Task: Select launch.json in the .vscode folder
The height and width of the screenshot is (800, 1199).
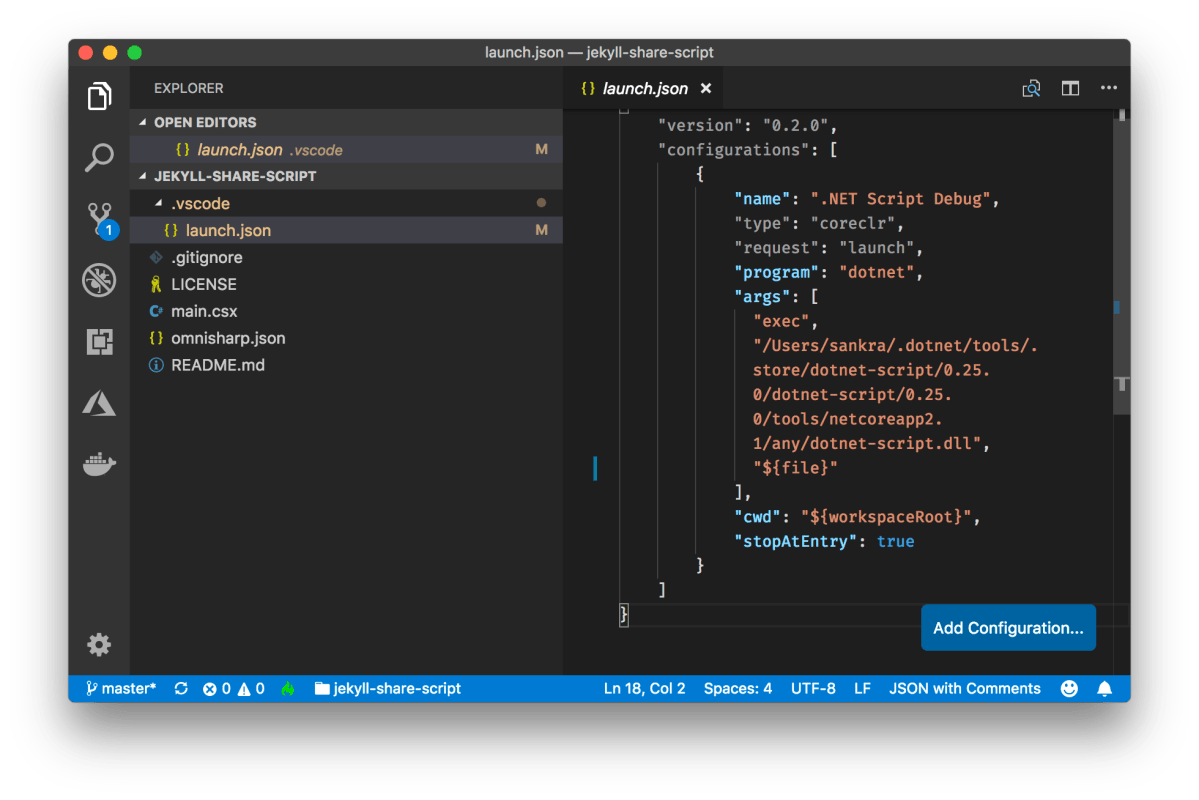Action: pyautogui.click(x=346, y=230)
